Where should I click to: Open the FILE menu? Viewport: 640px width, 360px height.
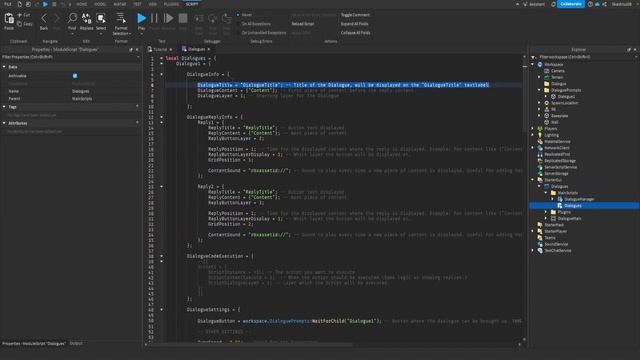pos(8,4)
